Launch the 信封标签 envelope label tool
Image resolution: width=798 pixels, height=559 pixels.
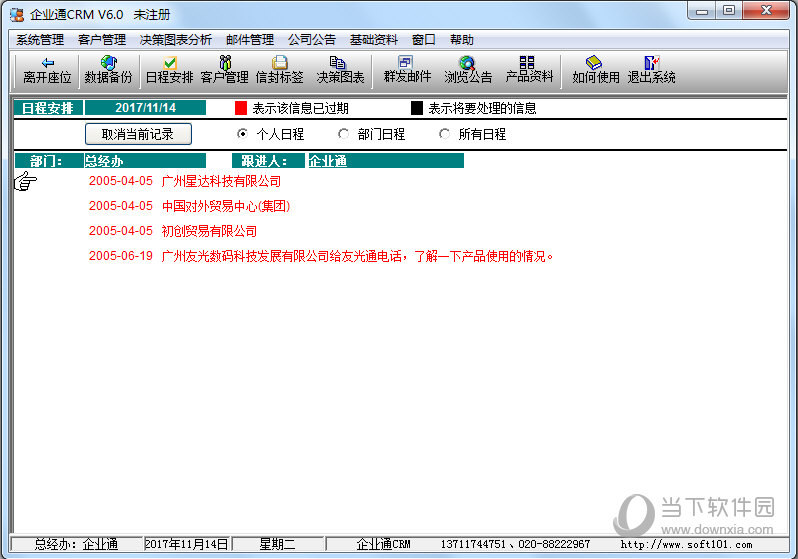pos(279,70)
